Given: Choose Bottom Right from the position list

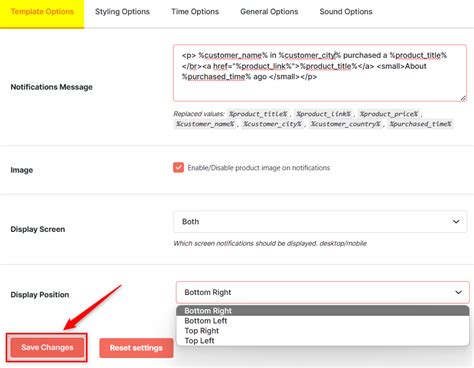Looking at the screenshot, I should [x=322, y=311].
